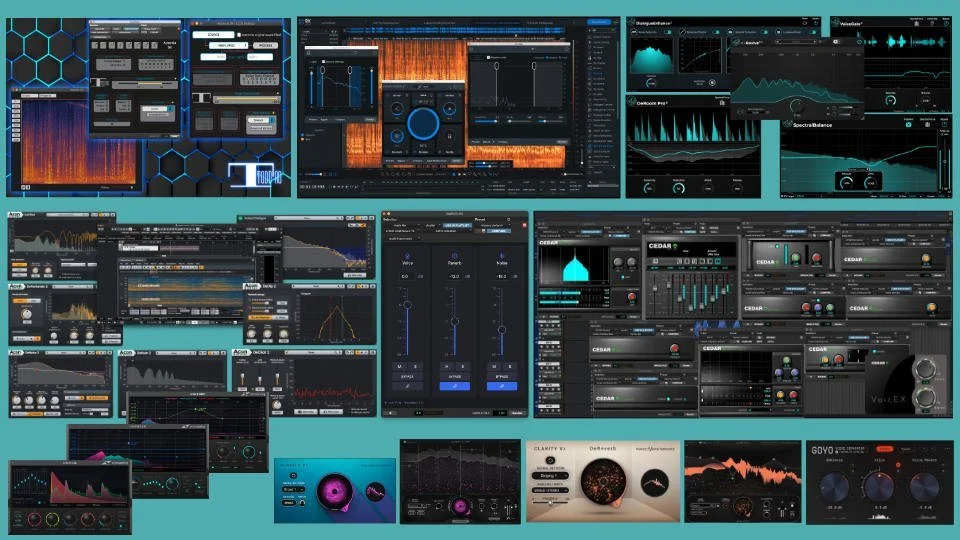This screenshot has width=960, height=540.
Task: Toggle the leftmost switch in DialogueEnhance
Action: tap(667, 32)
